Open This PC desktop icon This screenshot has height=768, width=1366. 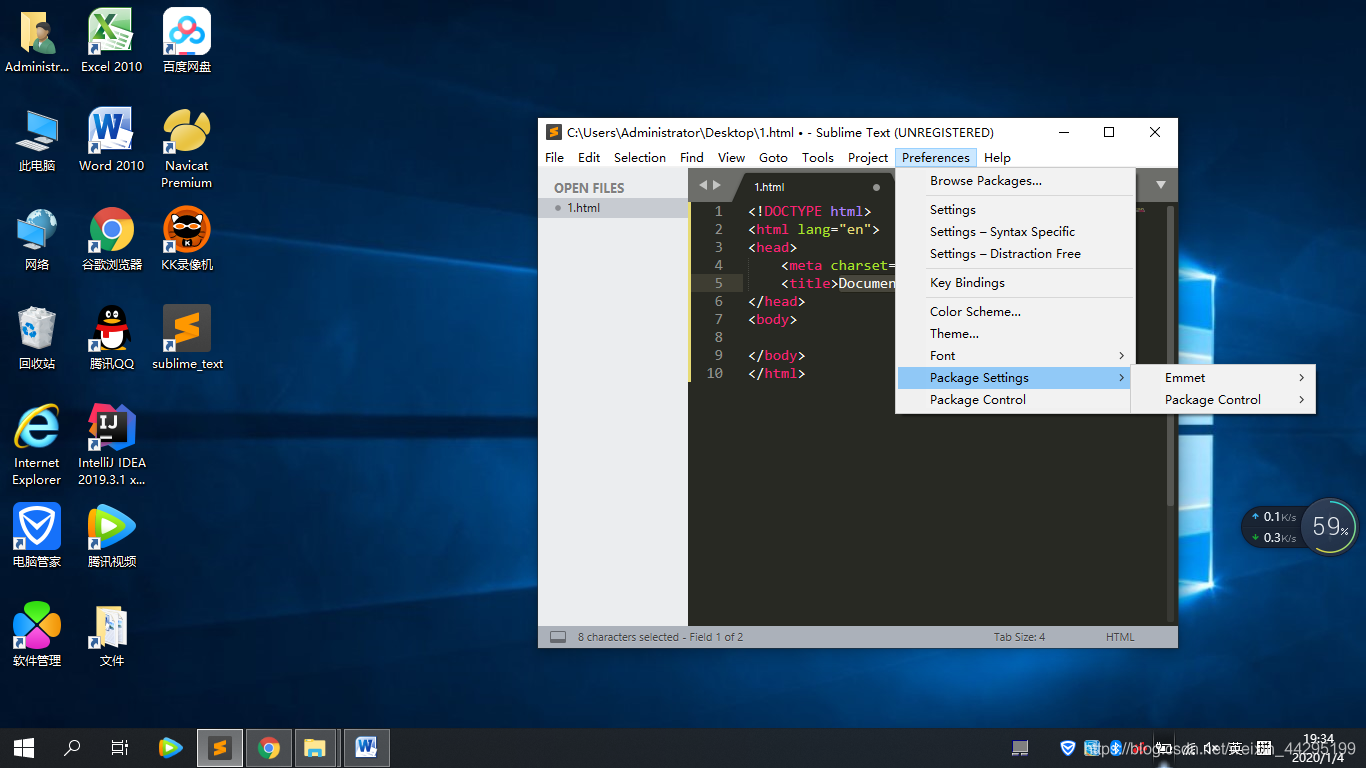pos(37,140)
